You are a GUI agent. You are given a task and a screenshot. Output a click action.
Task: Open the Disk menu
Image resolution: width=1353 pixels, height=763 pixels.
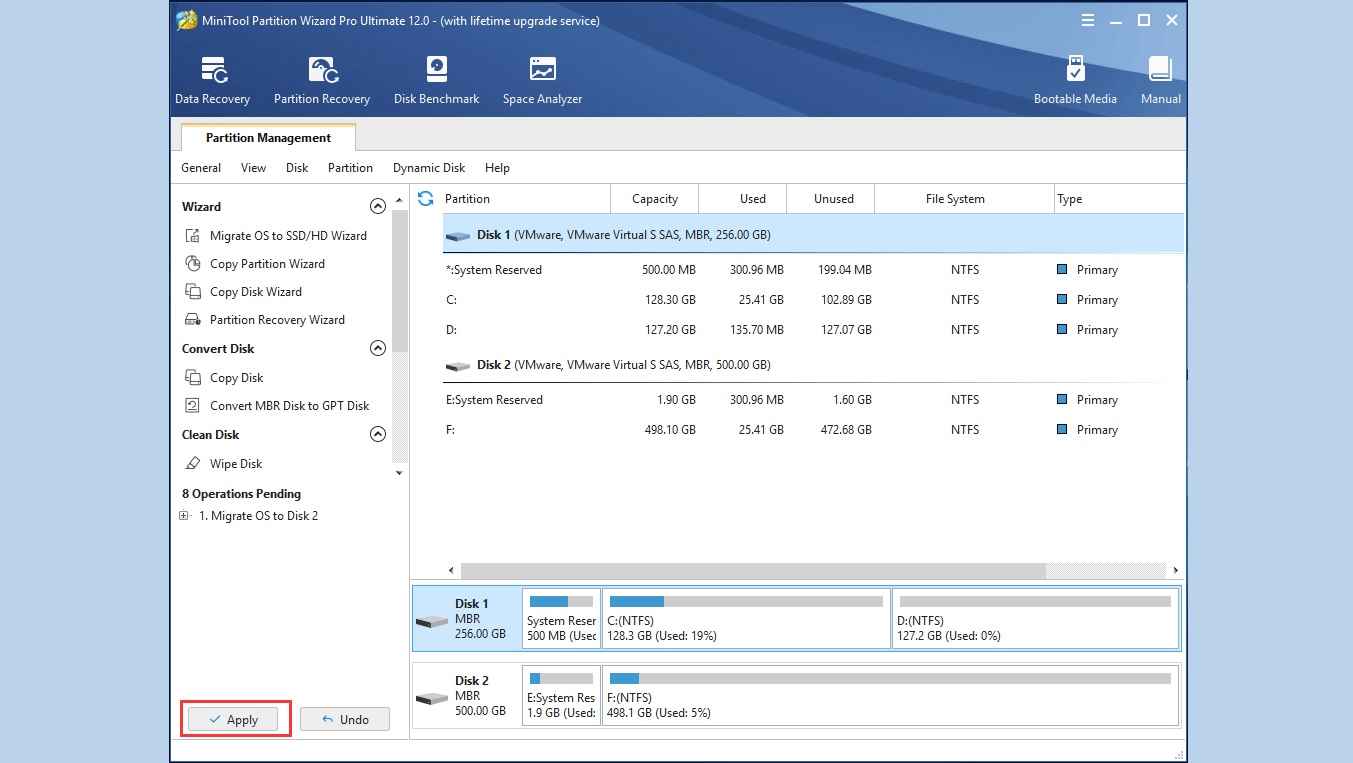click(297, 168)
